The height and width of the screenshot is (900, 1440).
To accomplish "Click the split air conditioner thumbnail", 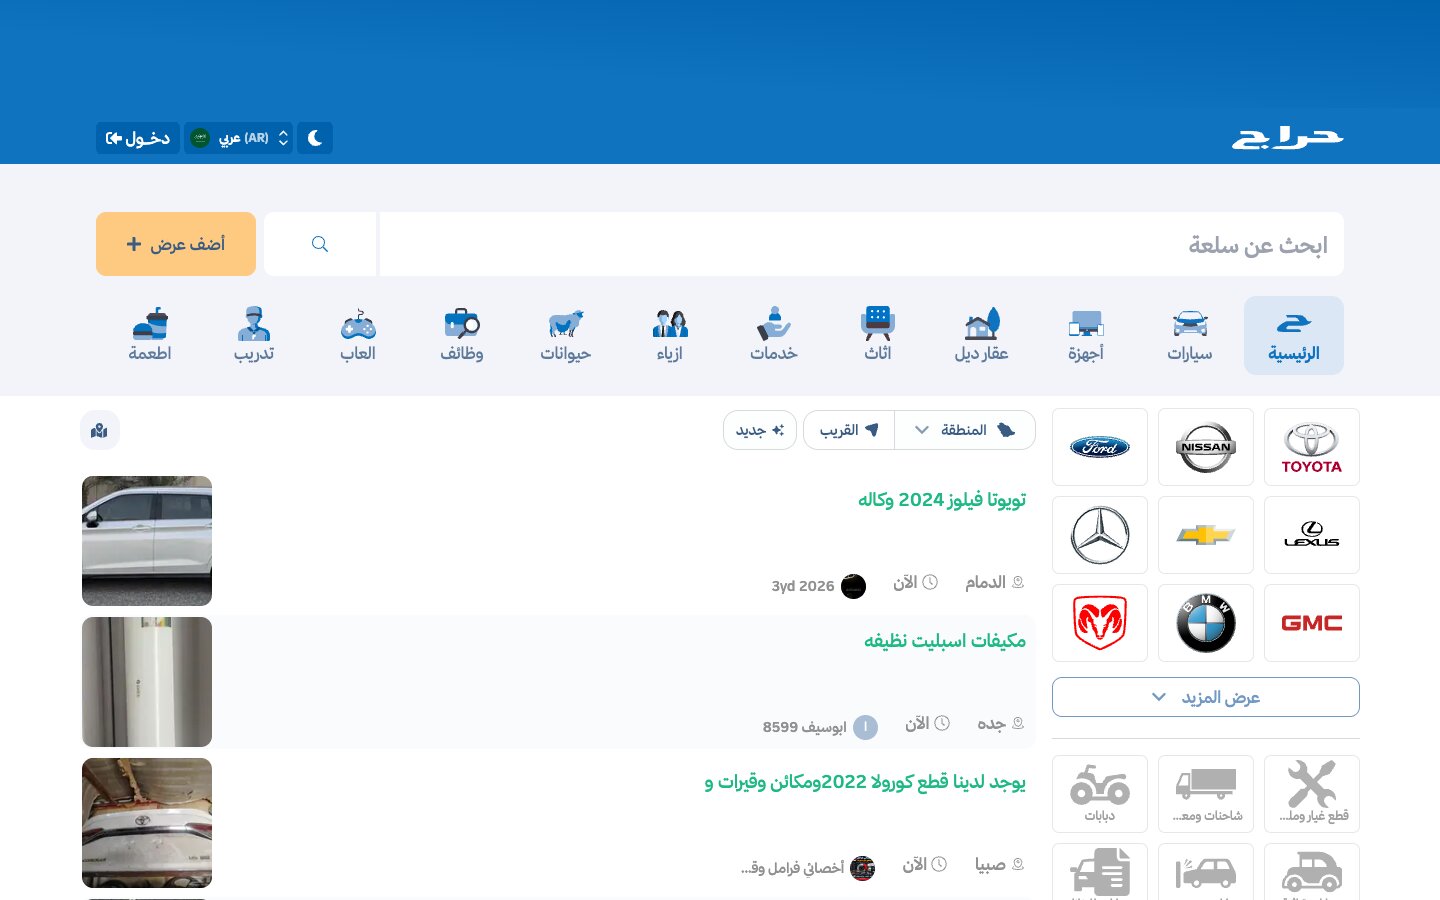I will (x=147, y=682).
